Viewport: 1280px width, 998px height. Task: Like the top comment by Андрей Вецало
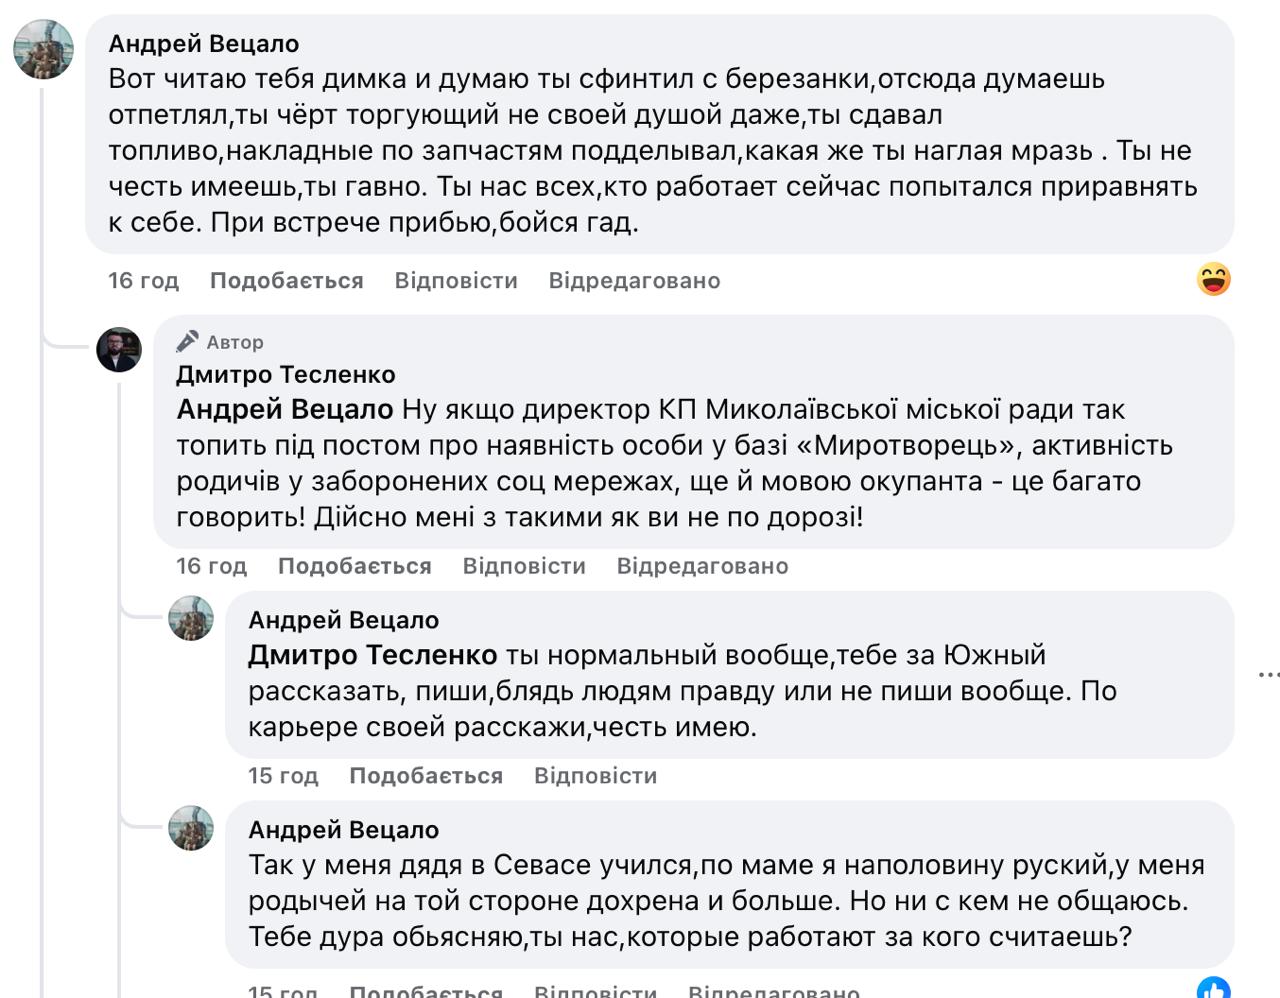click(286, 281)
